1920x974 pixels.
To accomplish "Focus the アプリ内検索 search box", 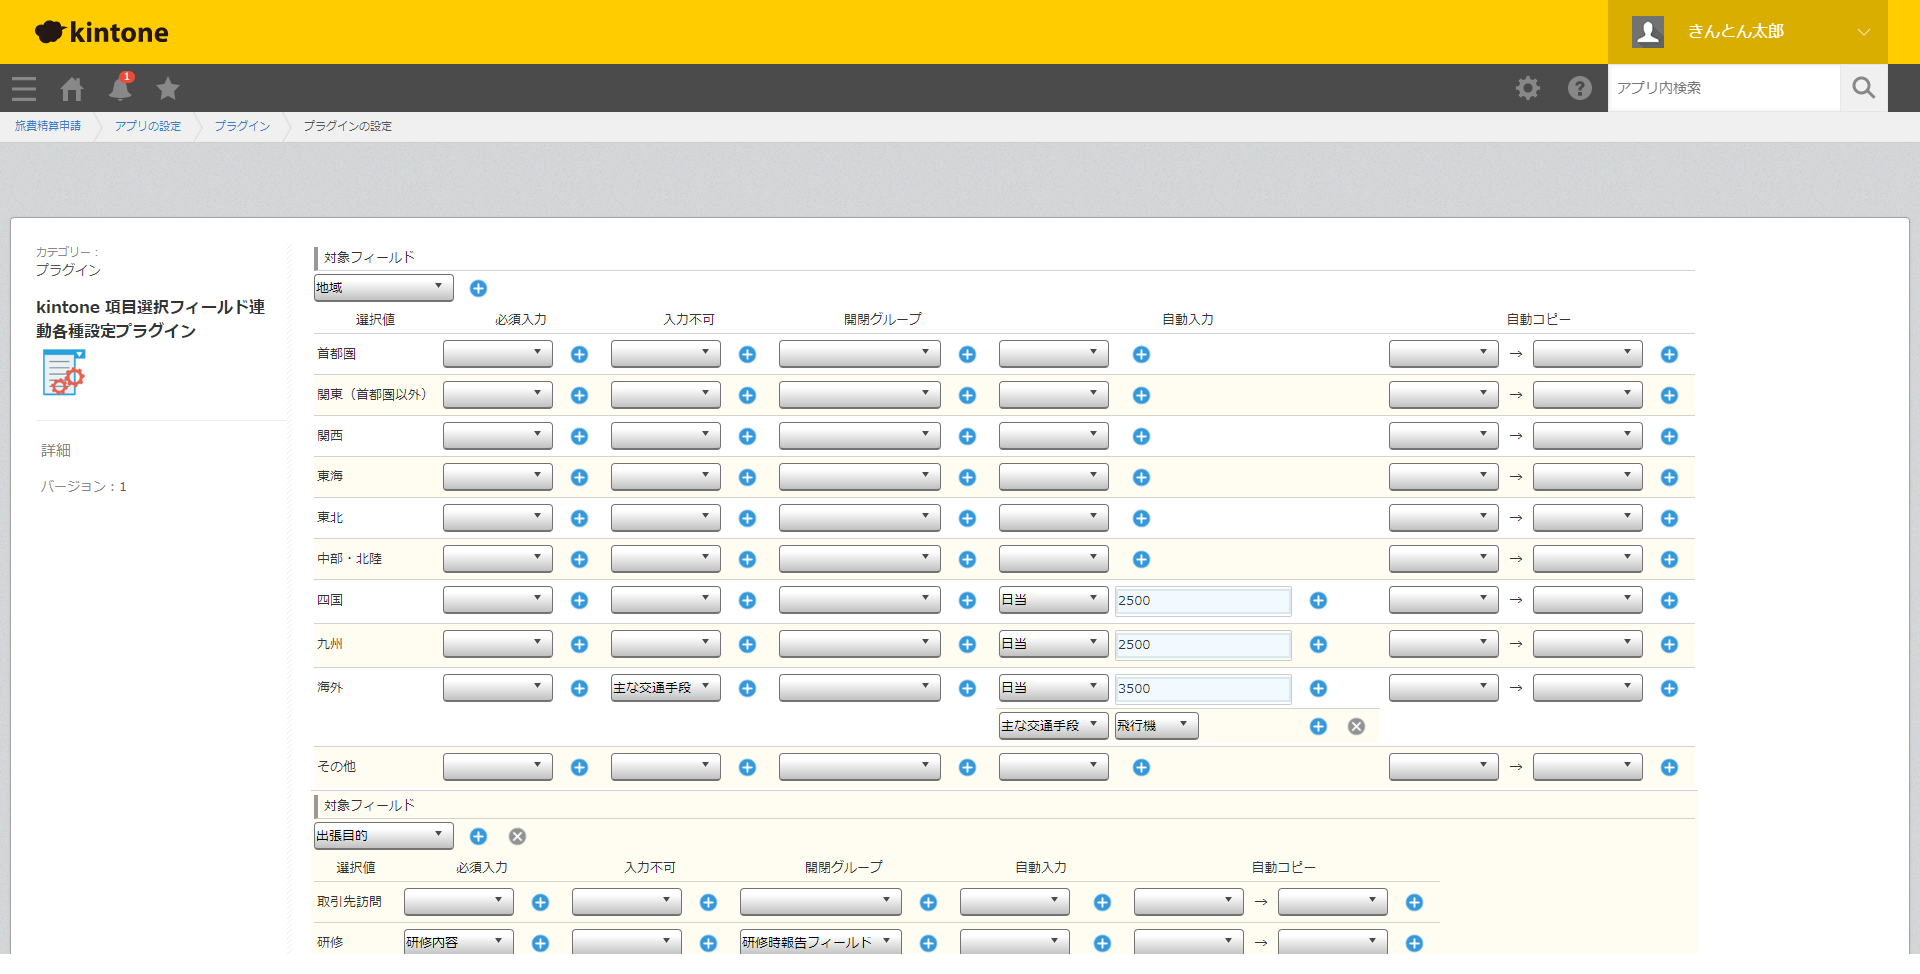I will 1724,88.
